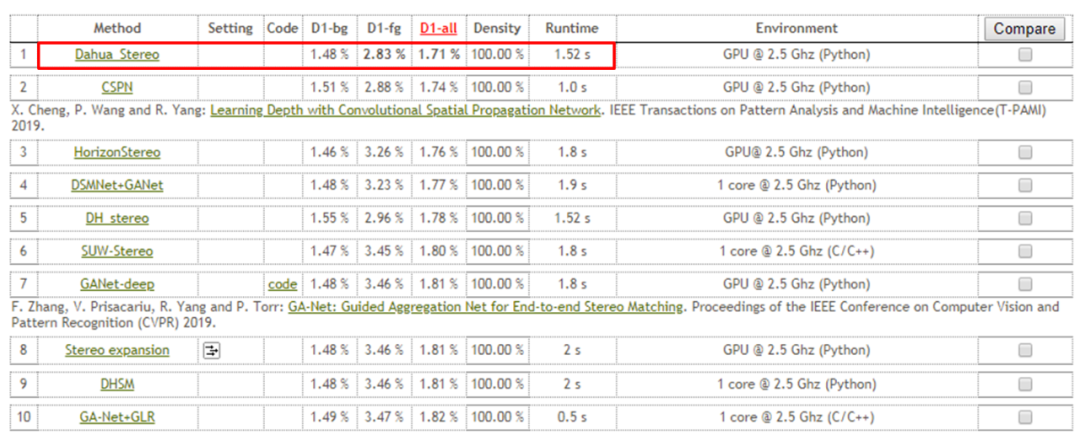Tick the compare checkbox for Dahua_Stereo
The height and width of the screenshot is (436, 1080).
point(1025,56)
